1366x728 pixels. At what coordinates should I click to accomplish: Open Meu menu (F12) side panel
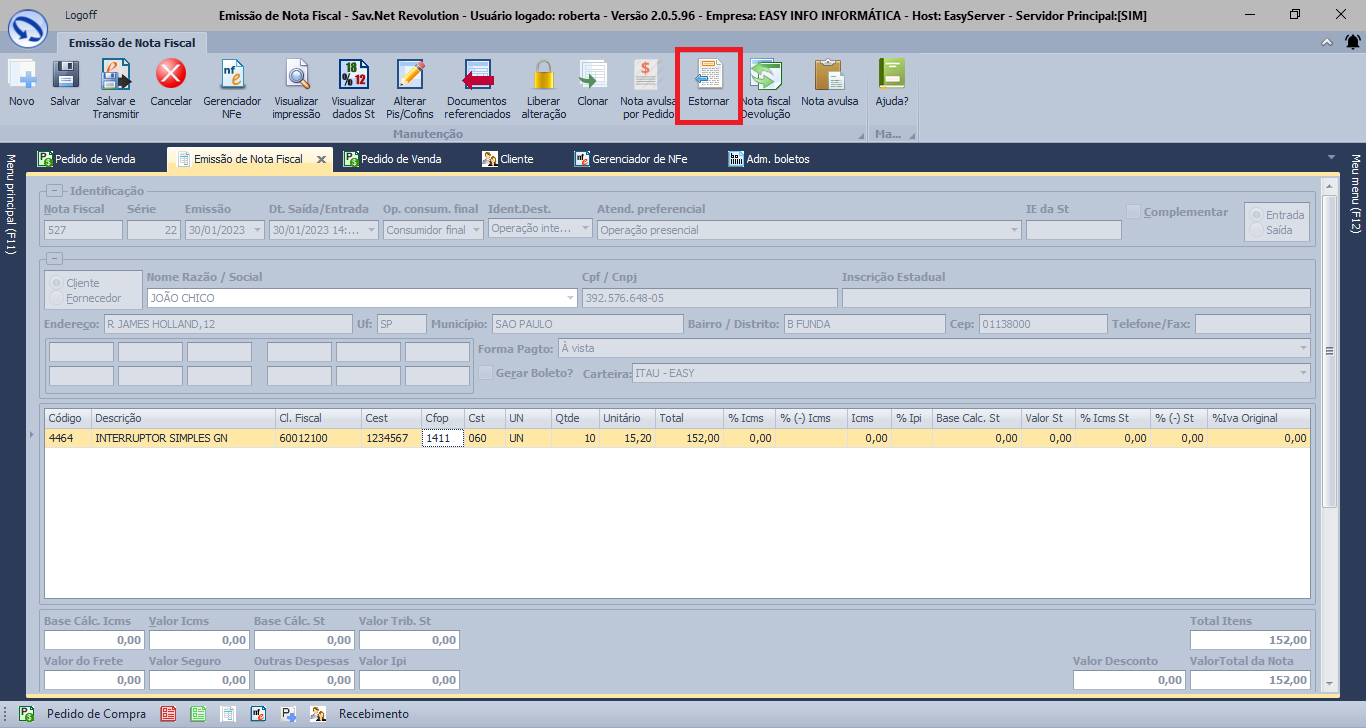(x=1357, y=194)
